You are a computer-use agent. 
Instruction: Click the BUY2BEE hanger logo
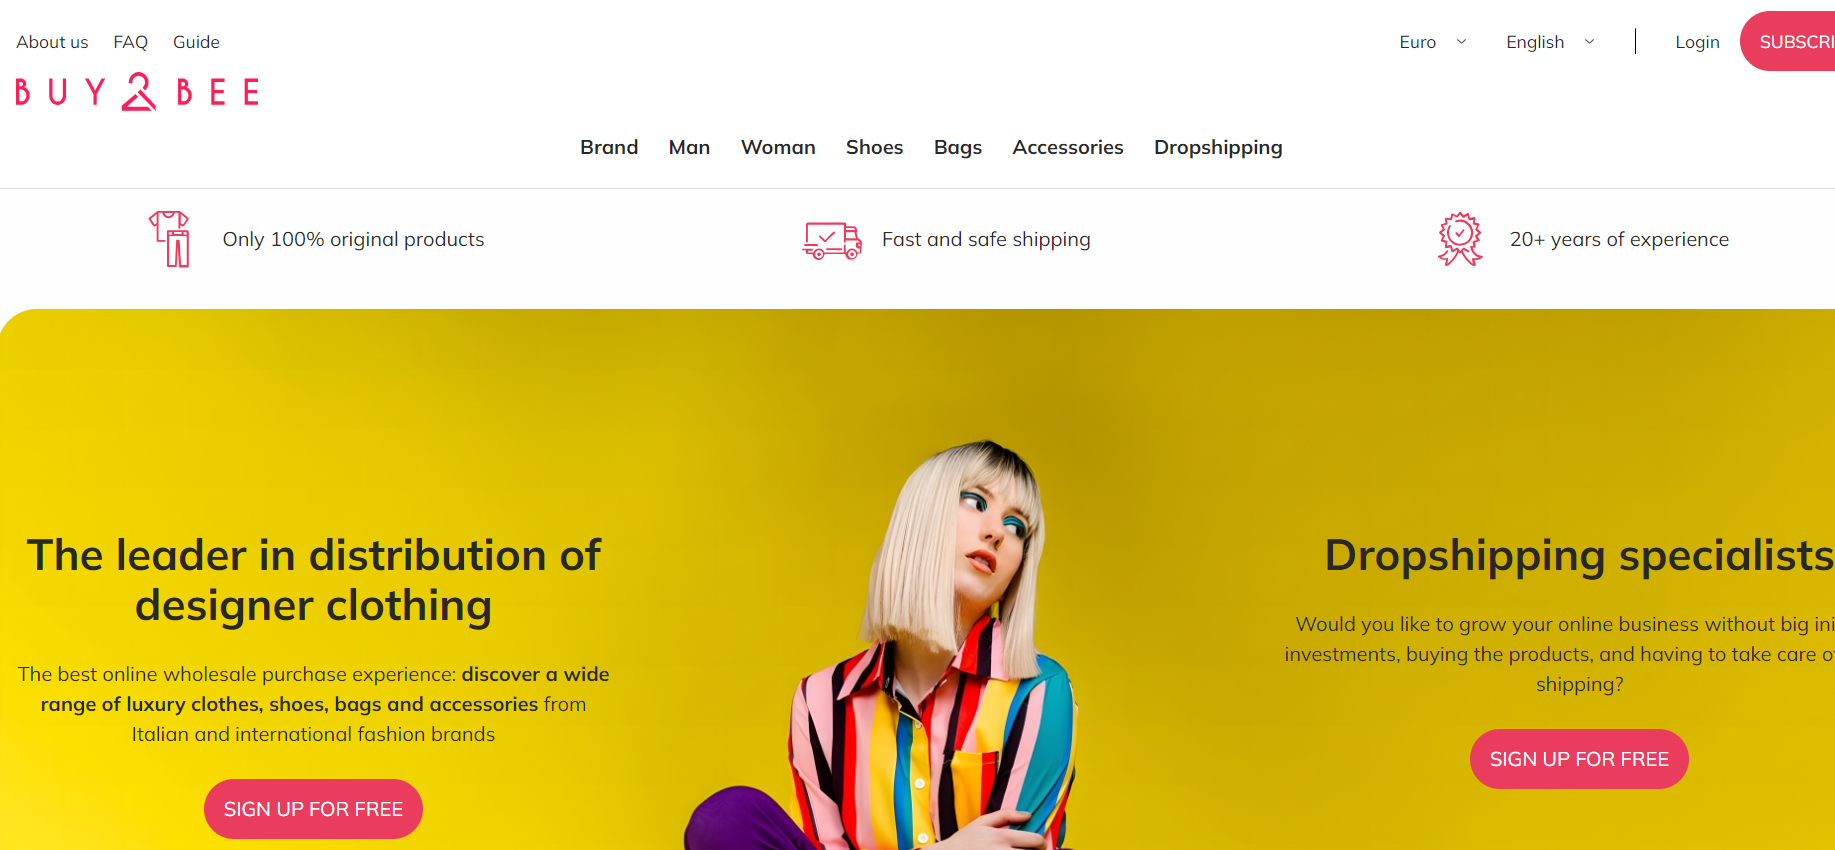[138, 91]
